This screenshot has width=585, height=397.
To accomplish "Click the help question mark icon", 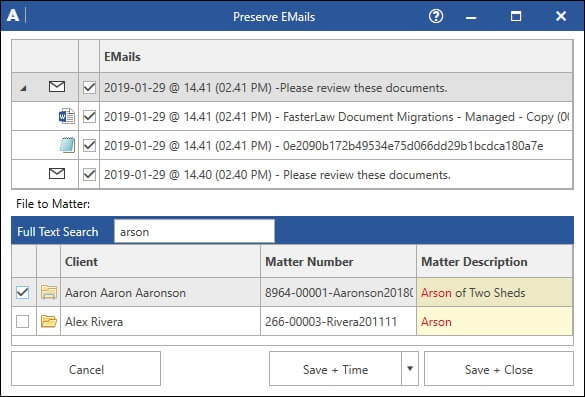I will click(x=436, y=16).
